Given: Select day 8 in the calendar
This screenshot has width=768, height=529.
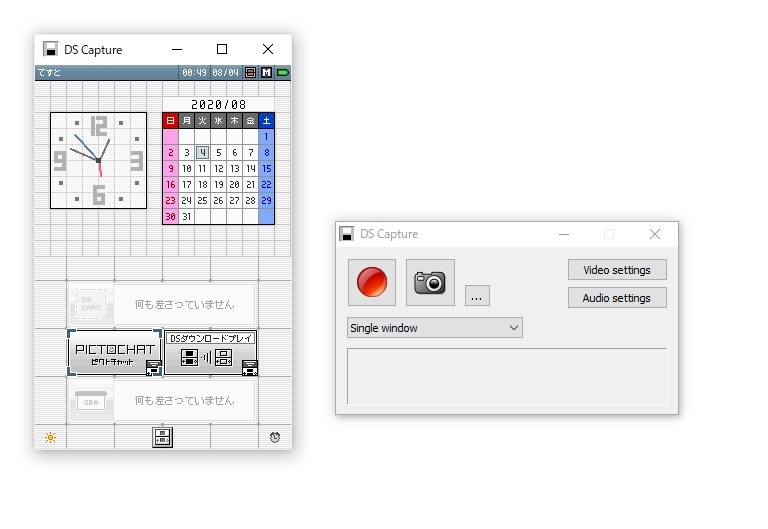Looking at the screenshot, I should (x=266, y=152).
